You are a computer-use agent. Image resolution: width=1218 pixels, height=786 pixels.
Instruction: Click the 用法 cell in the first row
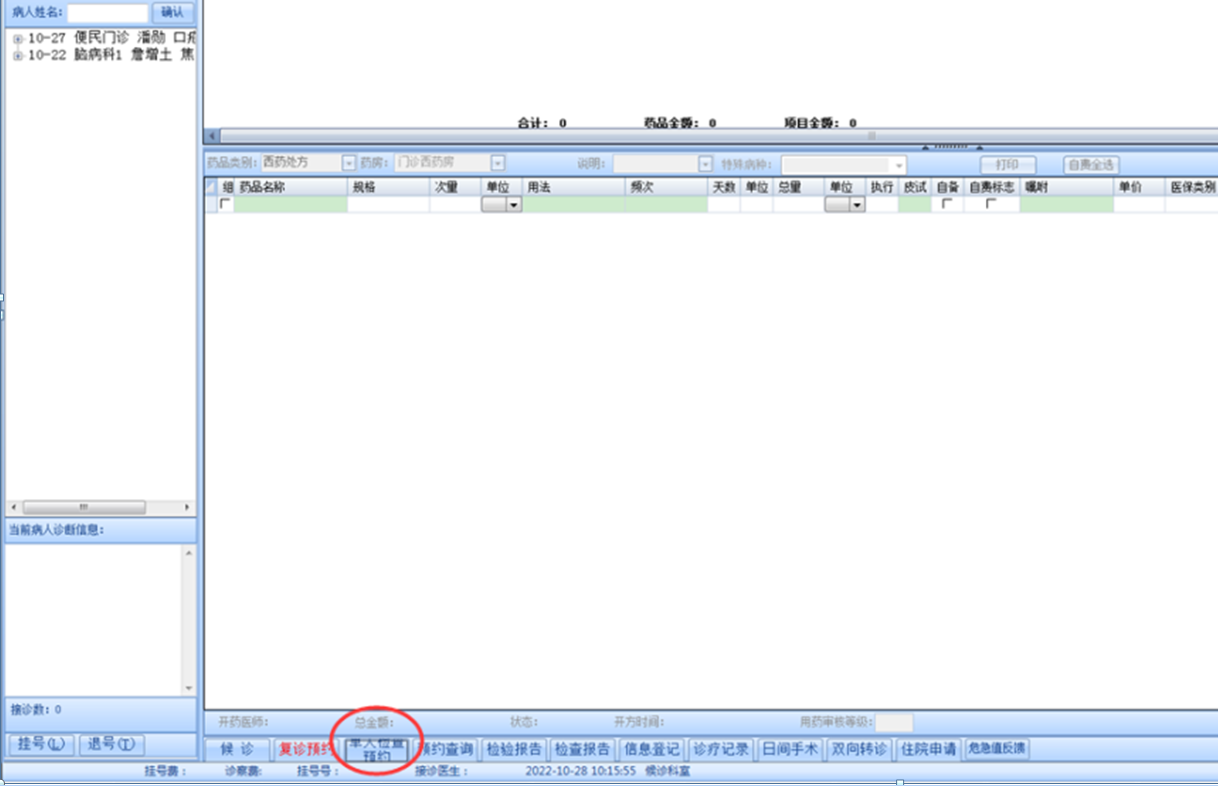575,204
